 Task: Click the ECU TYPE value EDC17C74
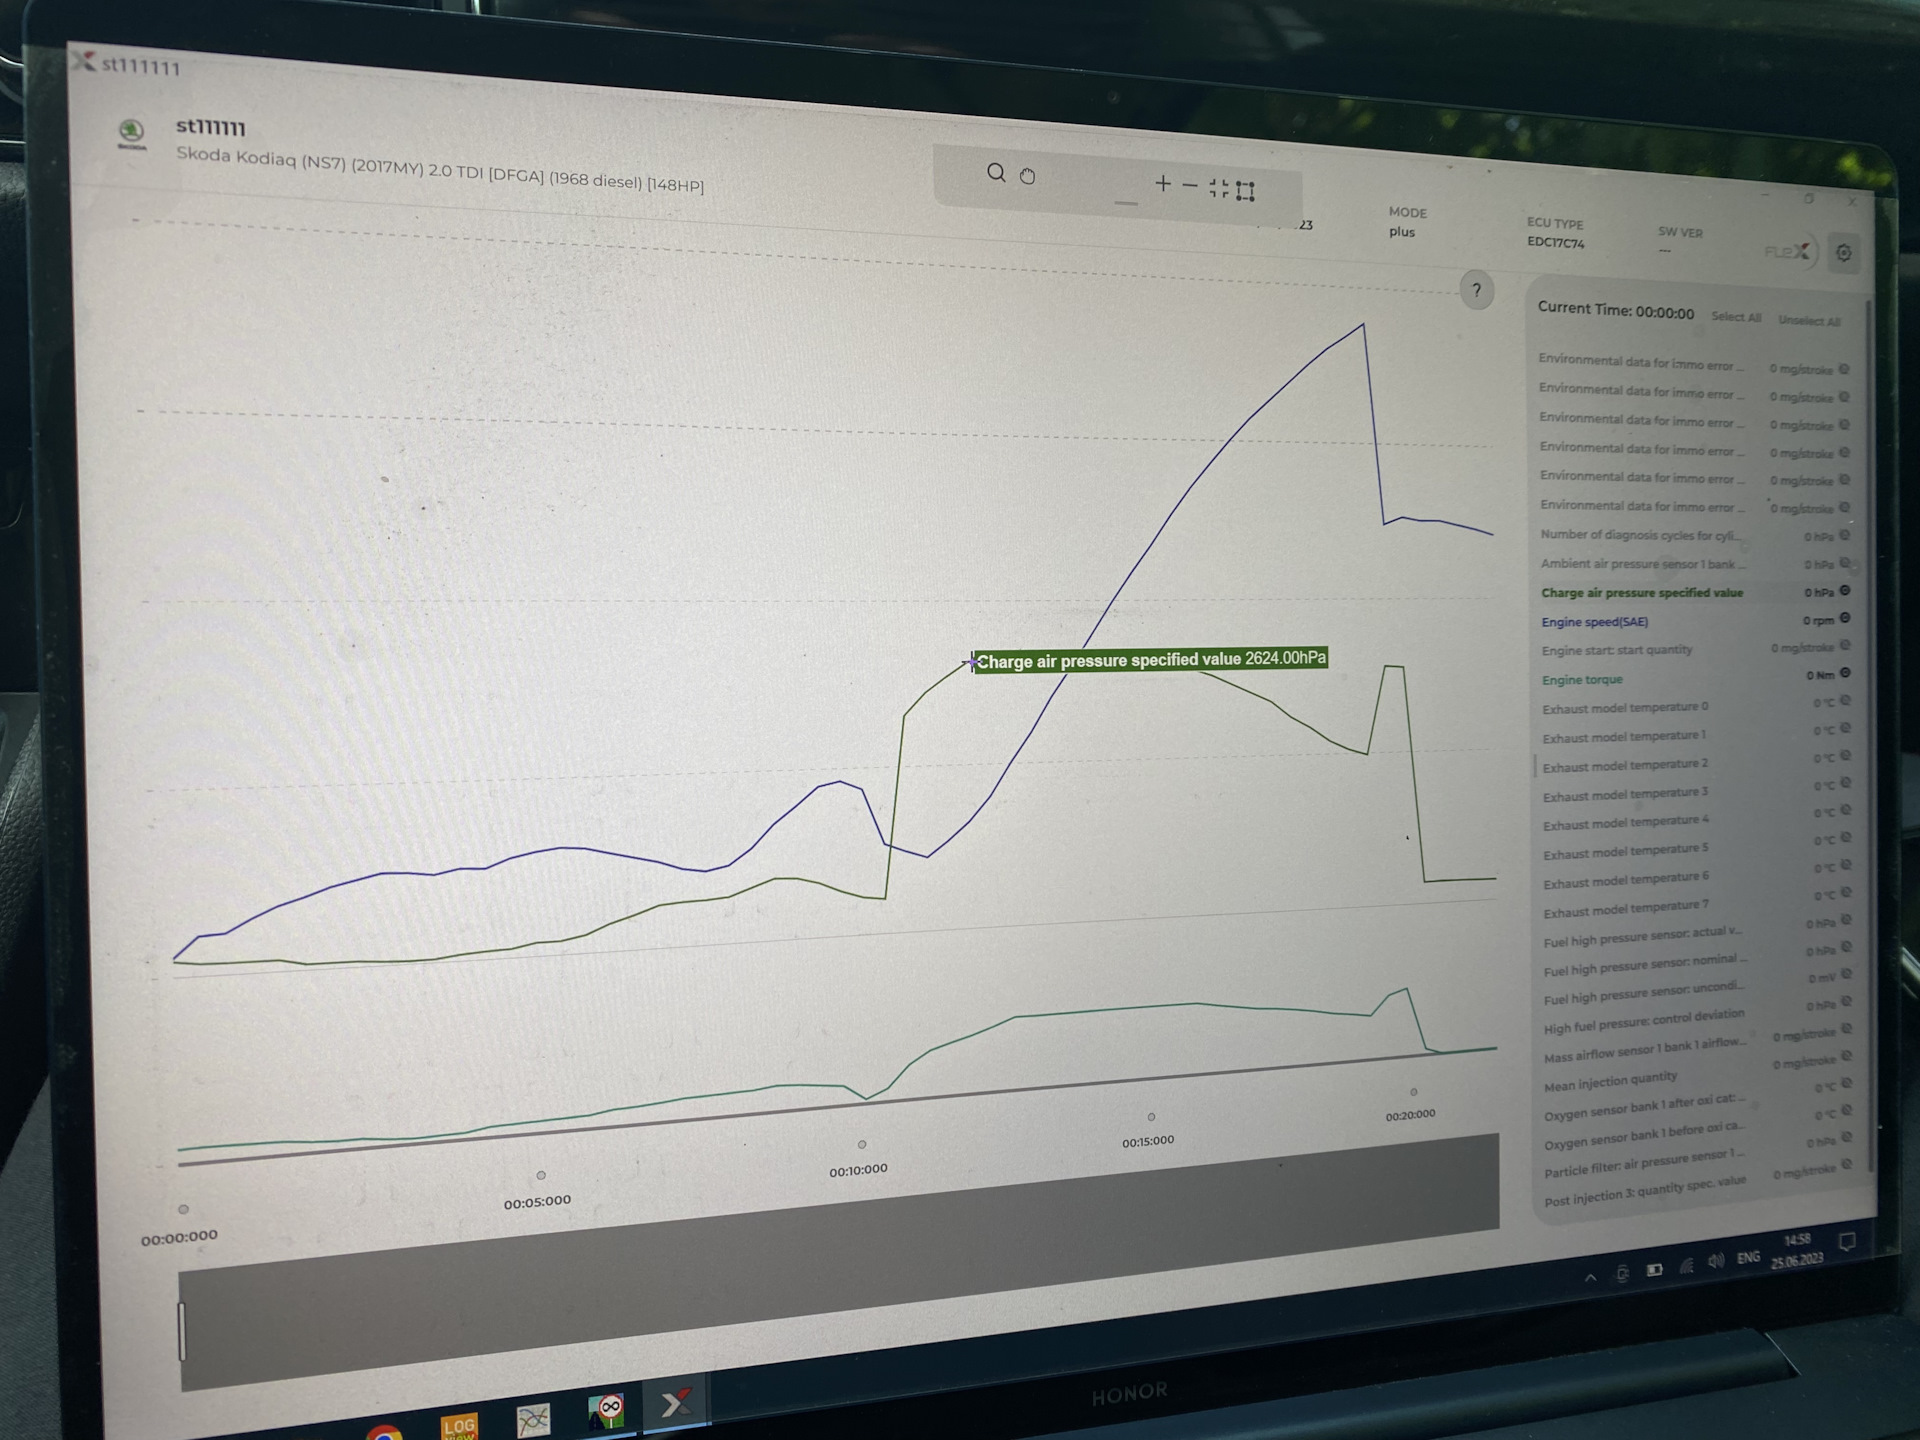click(1555, 242)
